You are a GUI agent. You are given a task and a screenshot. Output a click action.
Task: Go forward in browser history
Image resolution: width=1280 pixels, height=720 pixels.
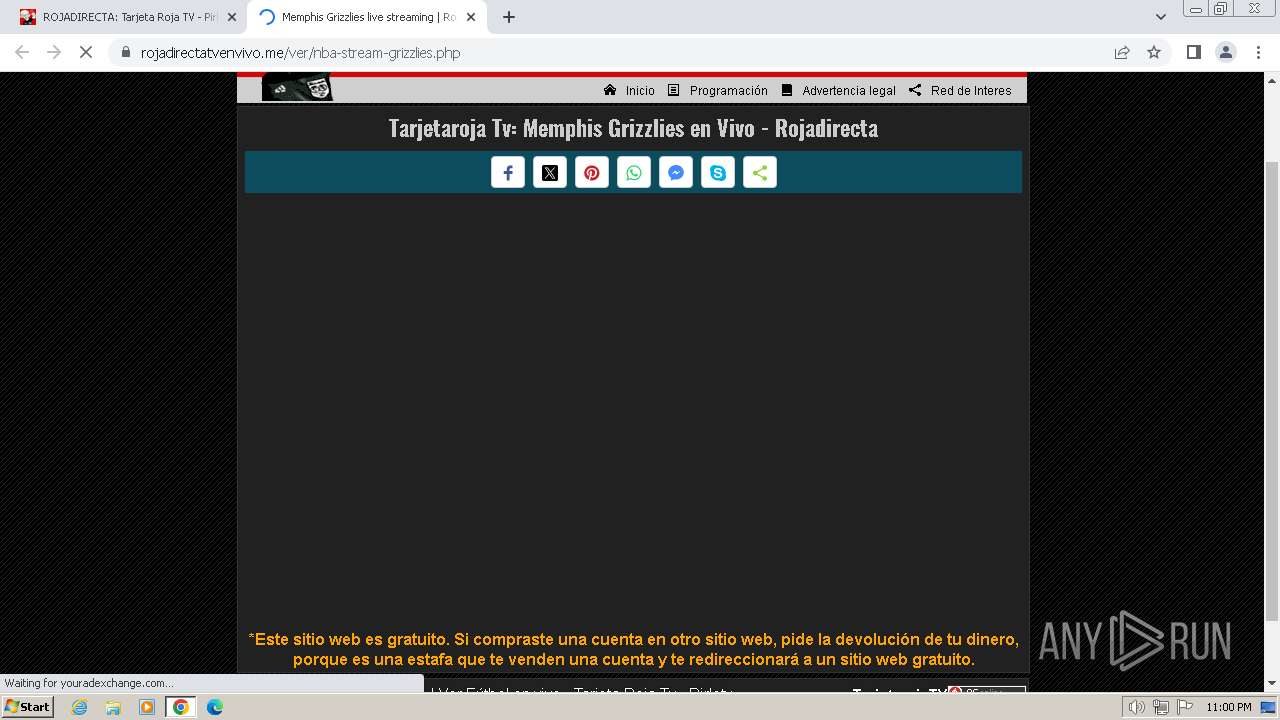[x=54, y=52]
